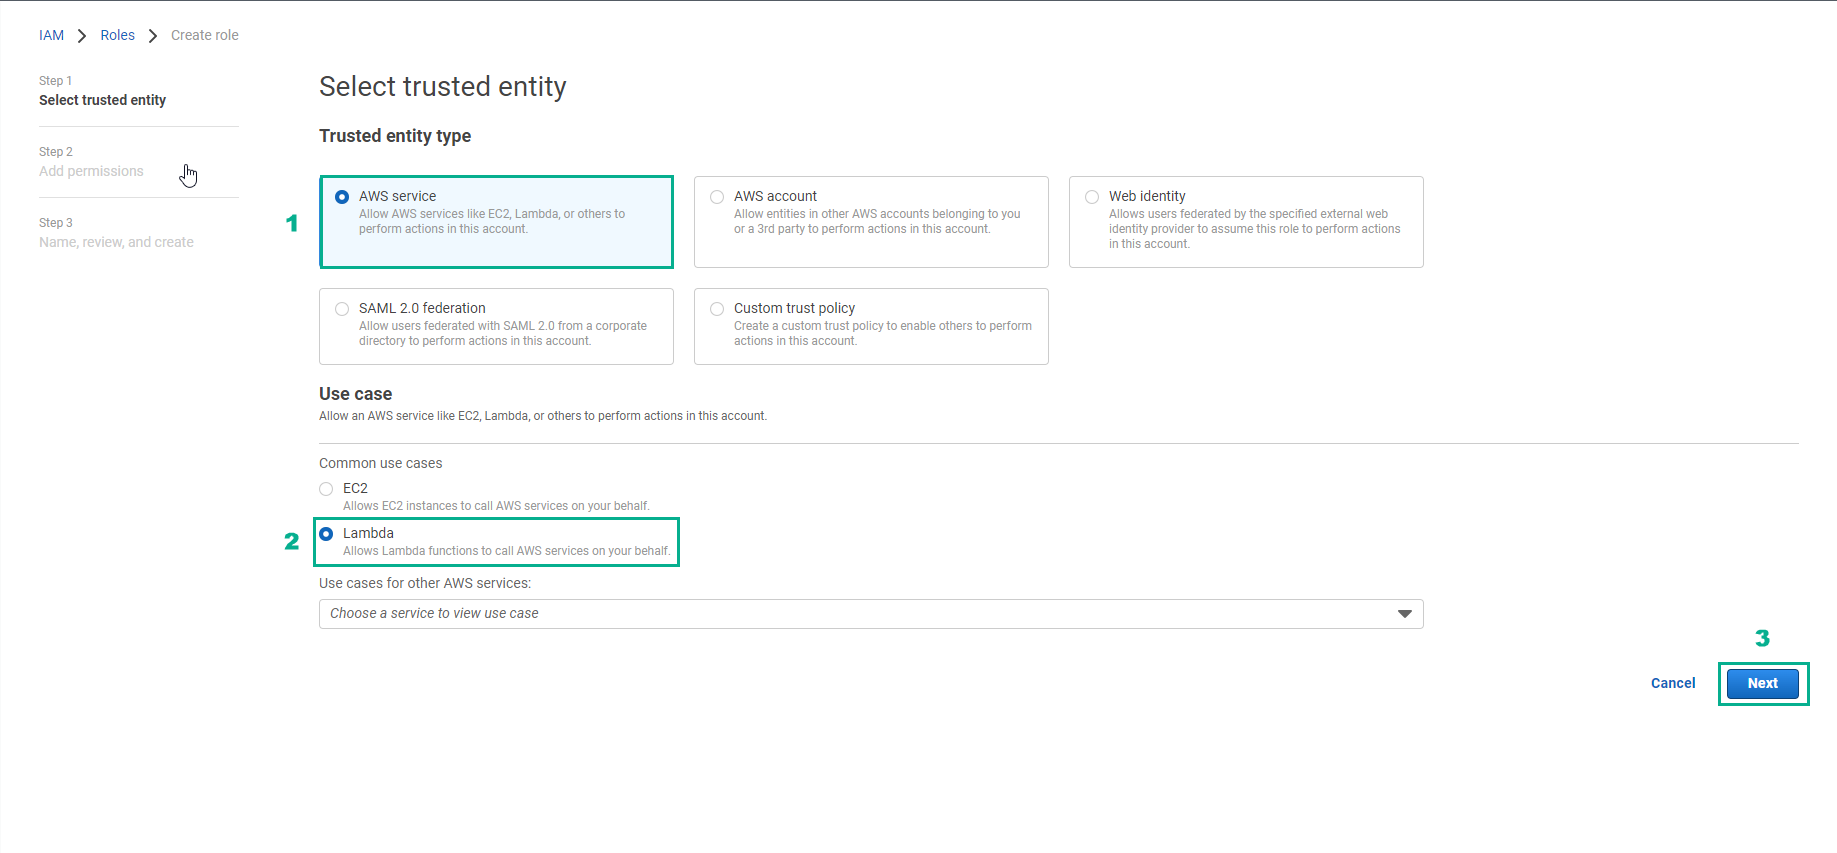Image resolution: width=1837 pixels, height=853 pixels.
Task: Open the Roles breadcrumb link
Action: point(117,35)
